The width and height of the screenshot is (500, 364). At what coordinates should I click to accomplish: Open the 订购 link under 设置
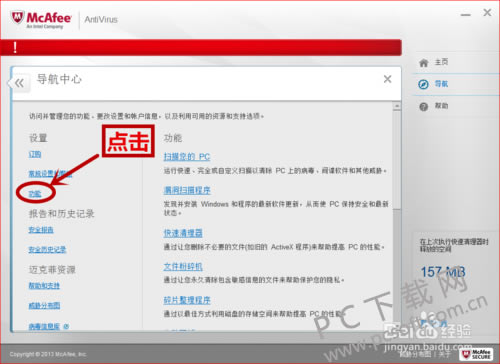click(x=35, y=154)
